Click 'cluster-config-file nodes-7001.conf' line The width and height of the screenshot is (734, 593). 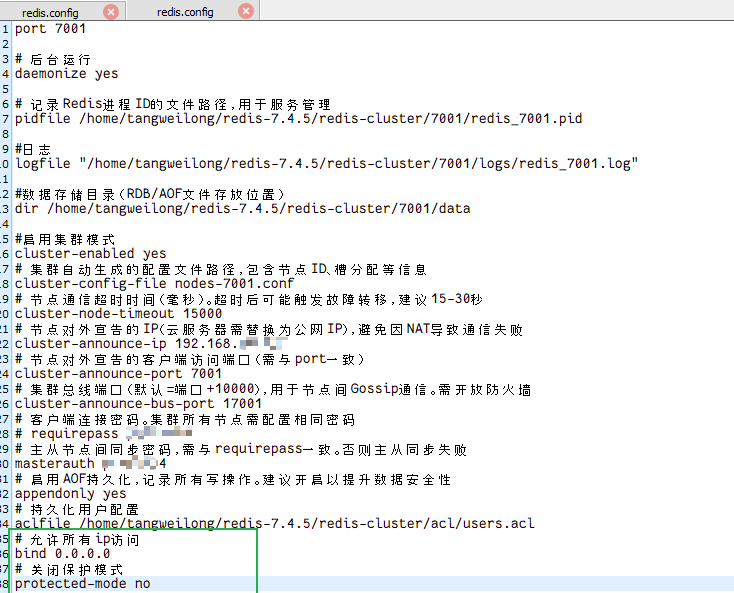tap(154, 283)
